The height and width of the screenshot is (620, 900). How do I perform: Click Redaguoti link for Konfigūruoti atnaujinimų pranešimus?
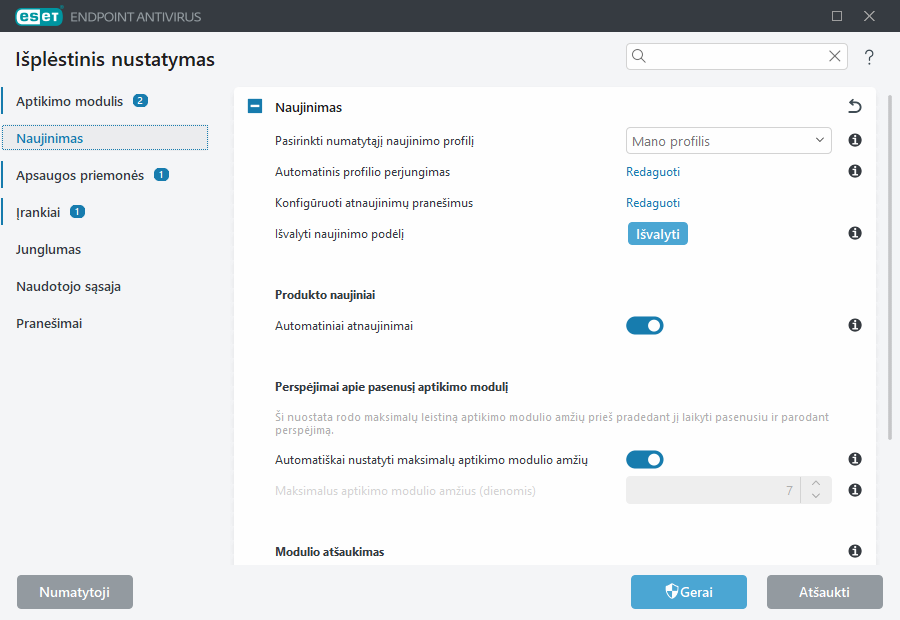coord(653,203)
